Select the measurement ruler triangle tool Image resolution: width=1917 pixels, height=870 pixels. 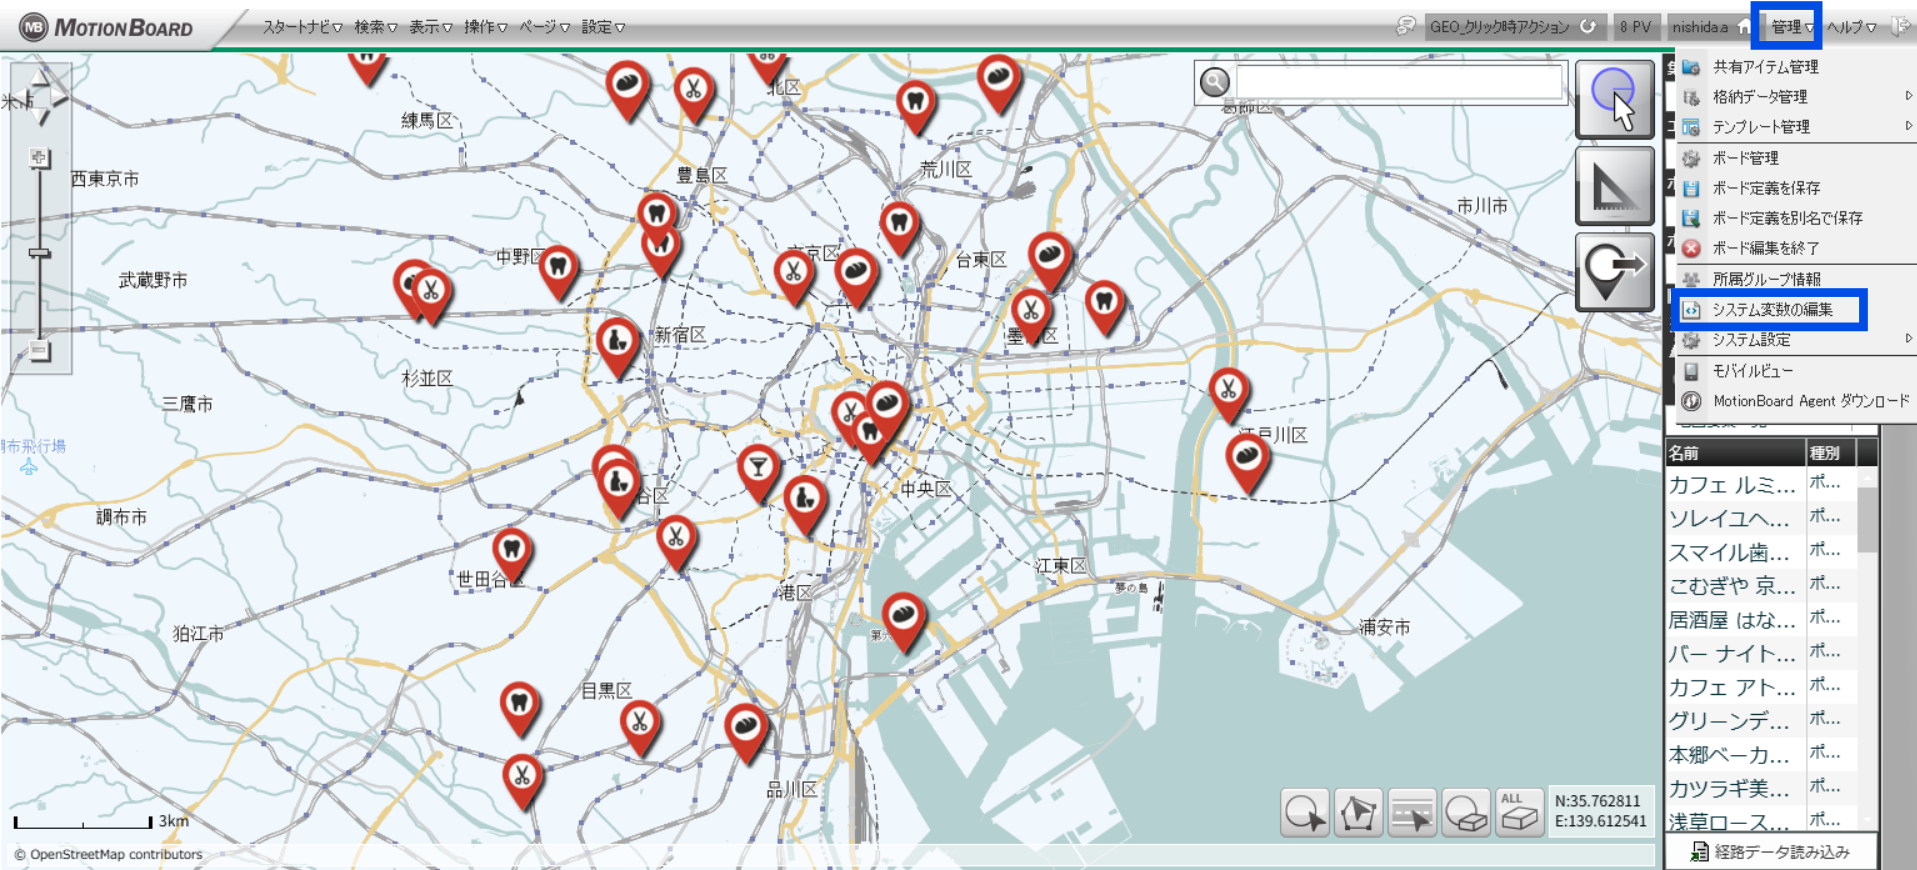click(x=1614, y=186)
